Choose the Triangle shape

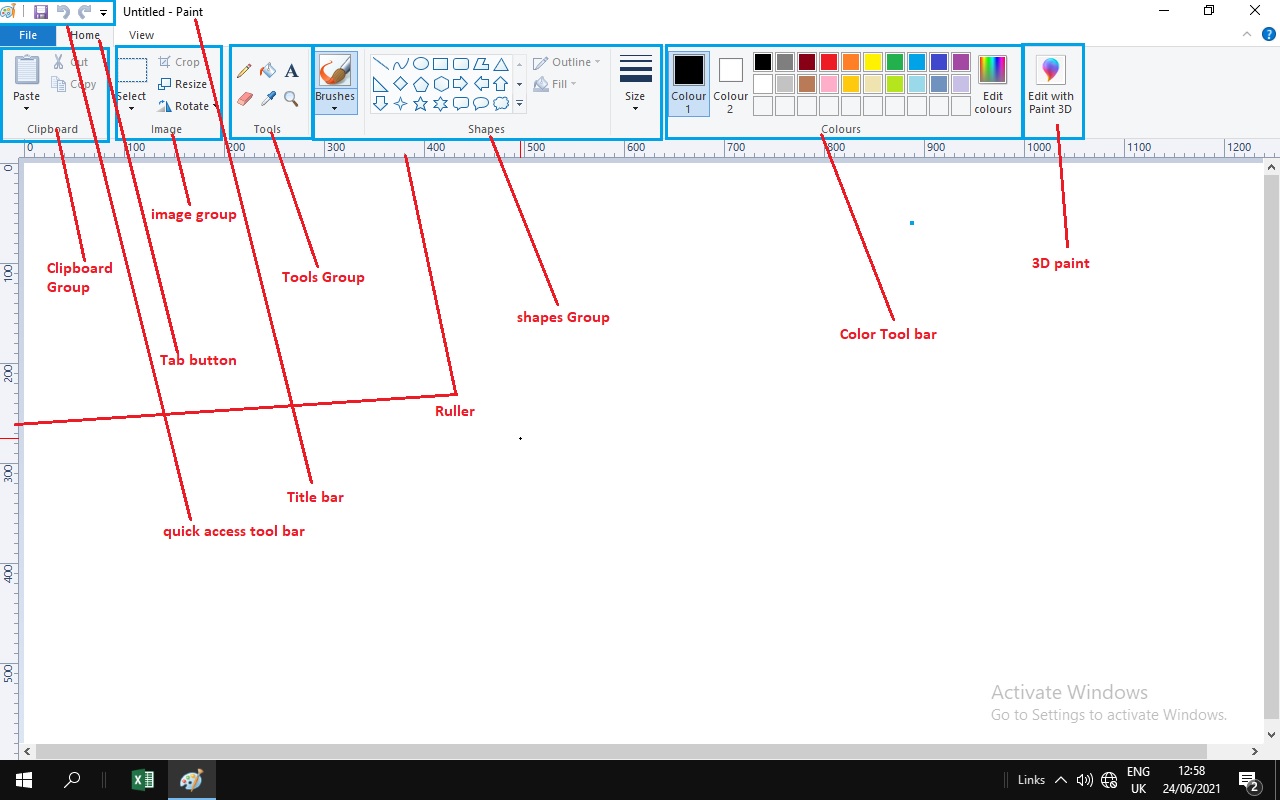[501, 64]
